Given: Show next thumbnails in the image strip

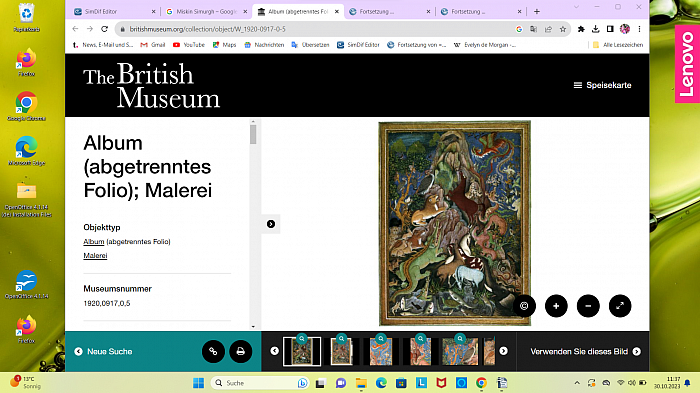Looking at the screenshot, I should tap(504, 351).
